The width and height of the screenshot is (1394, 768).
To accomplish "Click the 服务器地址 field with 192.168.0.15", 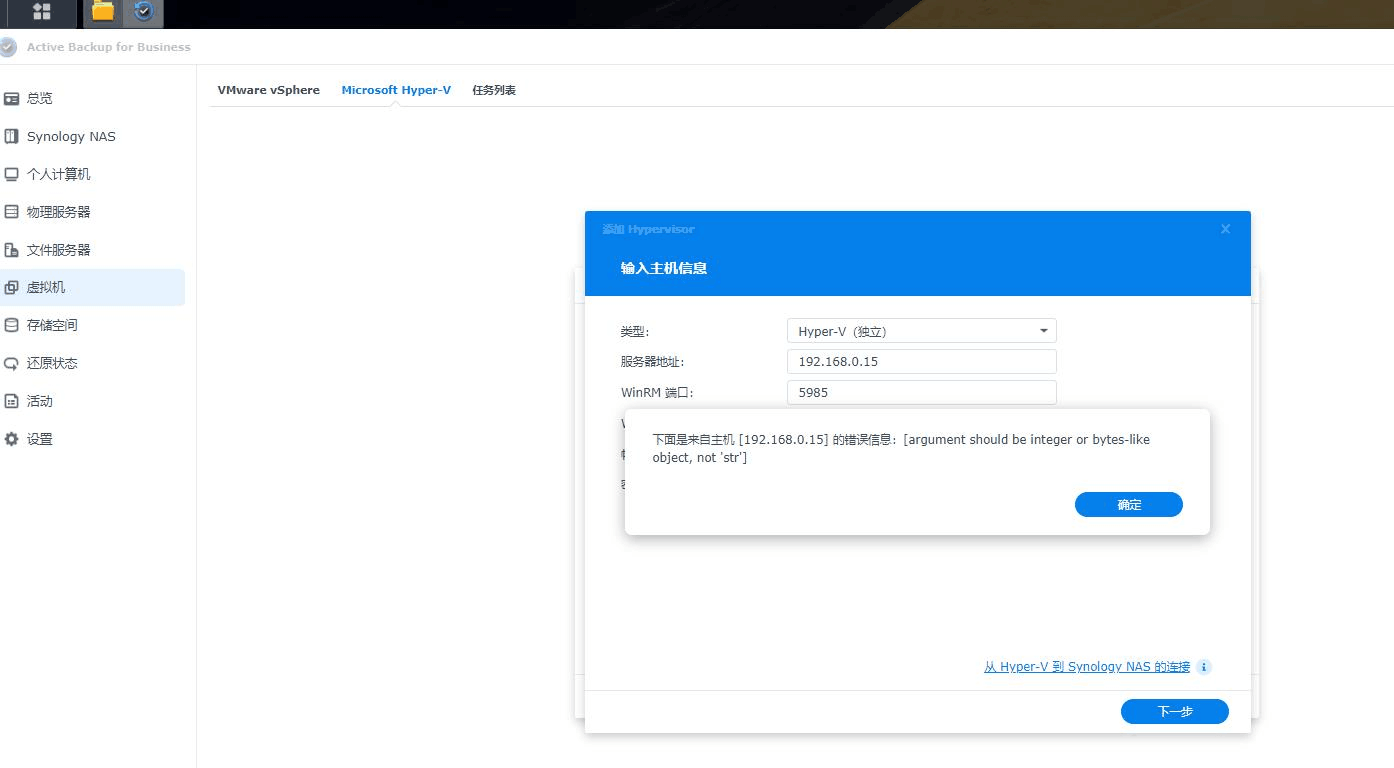I will 921,362.
